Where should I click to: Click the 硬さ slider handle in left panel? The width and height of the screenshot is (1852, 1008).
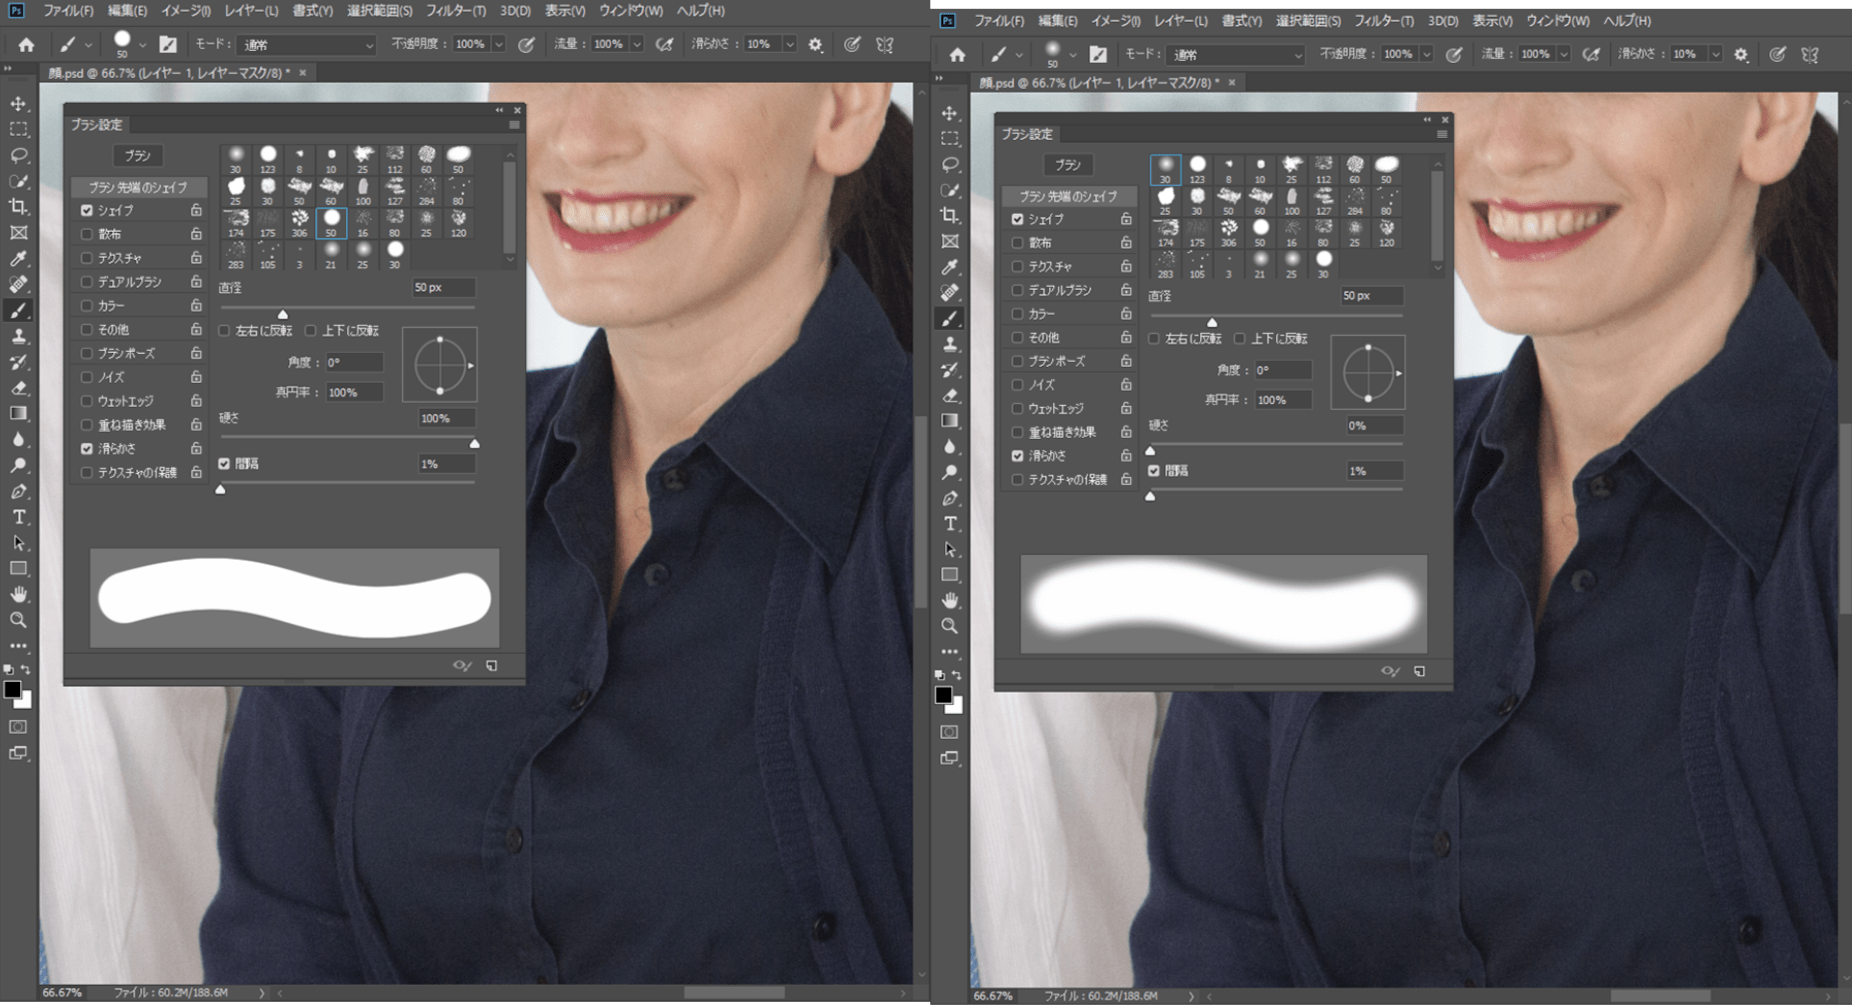(x=474, y=443)
